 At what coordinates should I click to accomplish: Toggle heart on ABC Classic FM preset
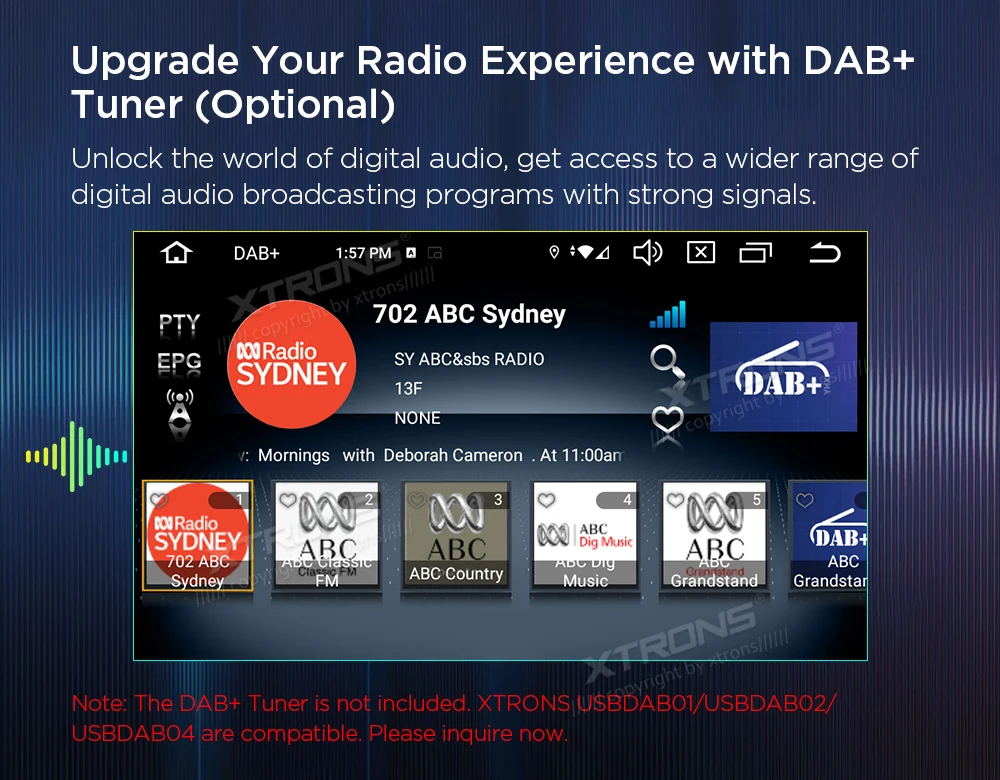click(x=288, y=501)
